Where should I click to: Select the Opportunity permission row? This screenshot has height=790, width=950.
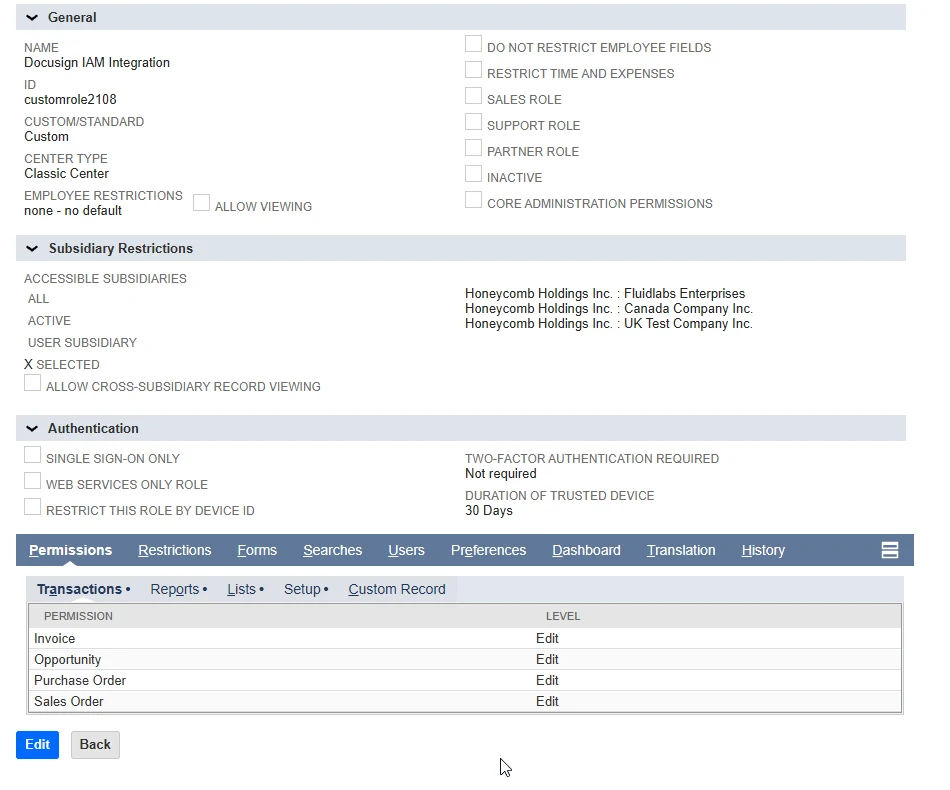(x=465, y=660)
